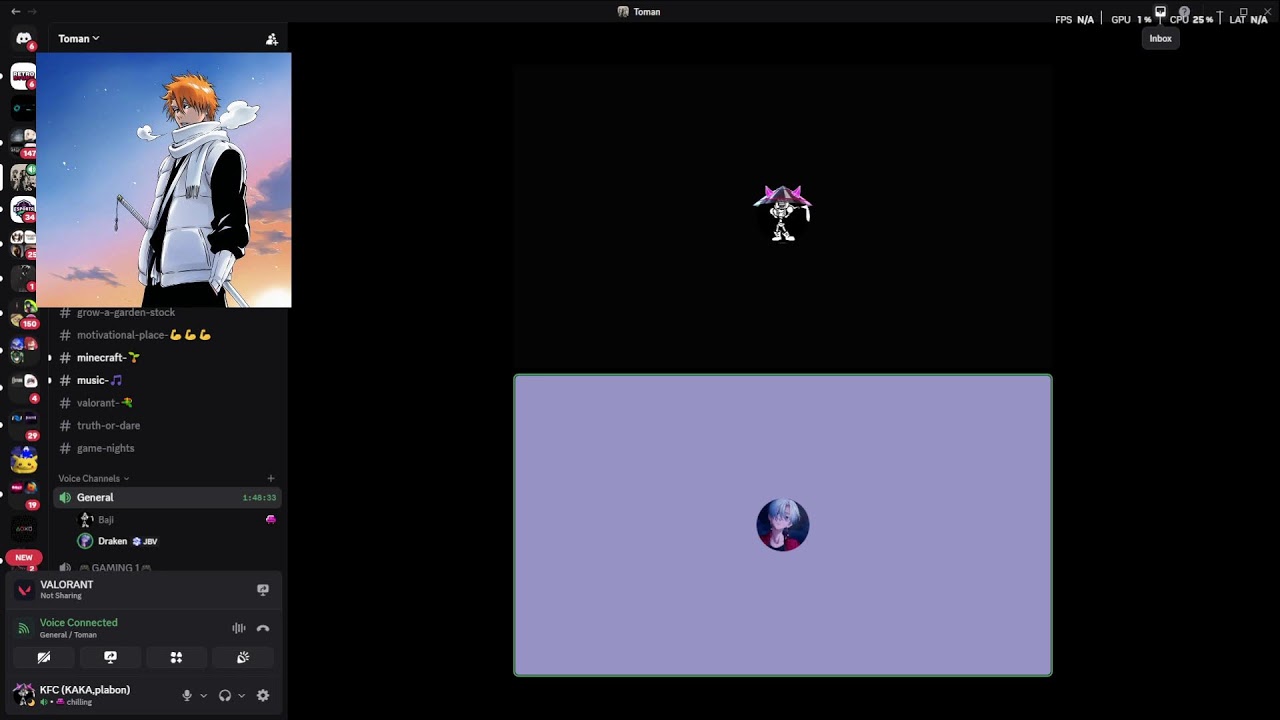Click the NEW mentions indicator

click(24, 557)
